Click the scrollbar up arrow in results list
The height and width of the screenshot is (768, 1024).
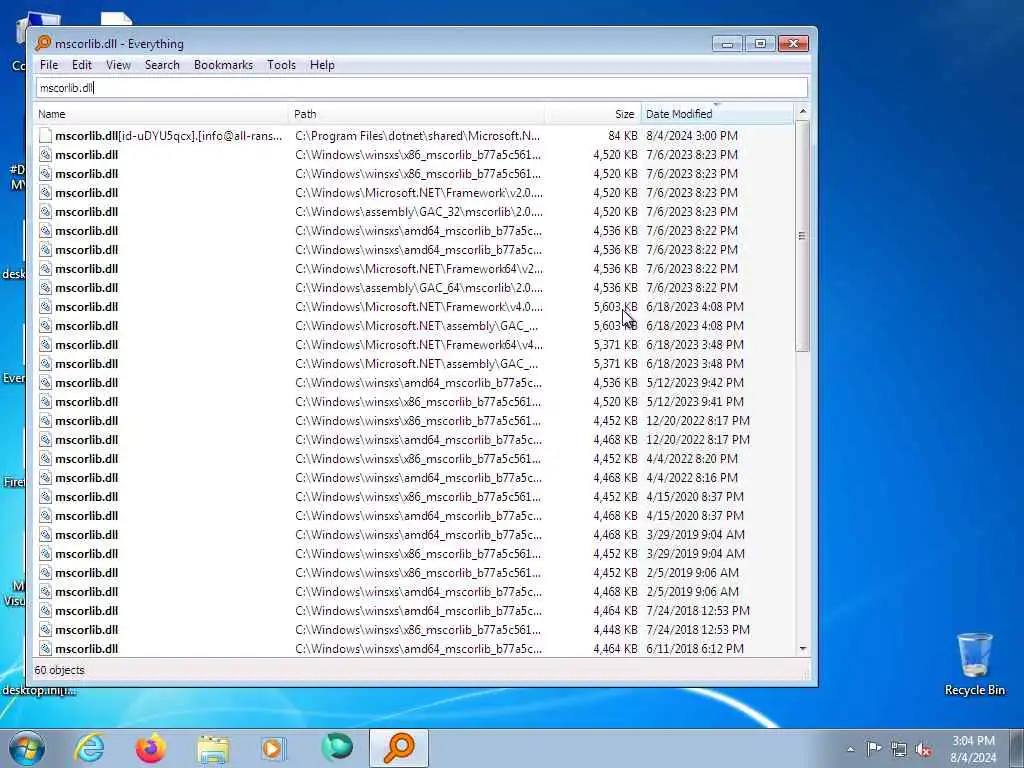click(x=803, y=112)
